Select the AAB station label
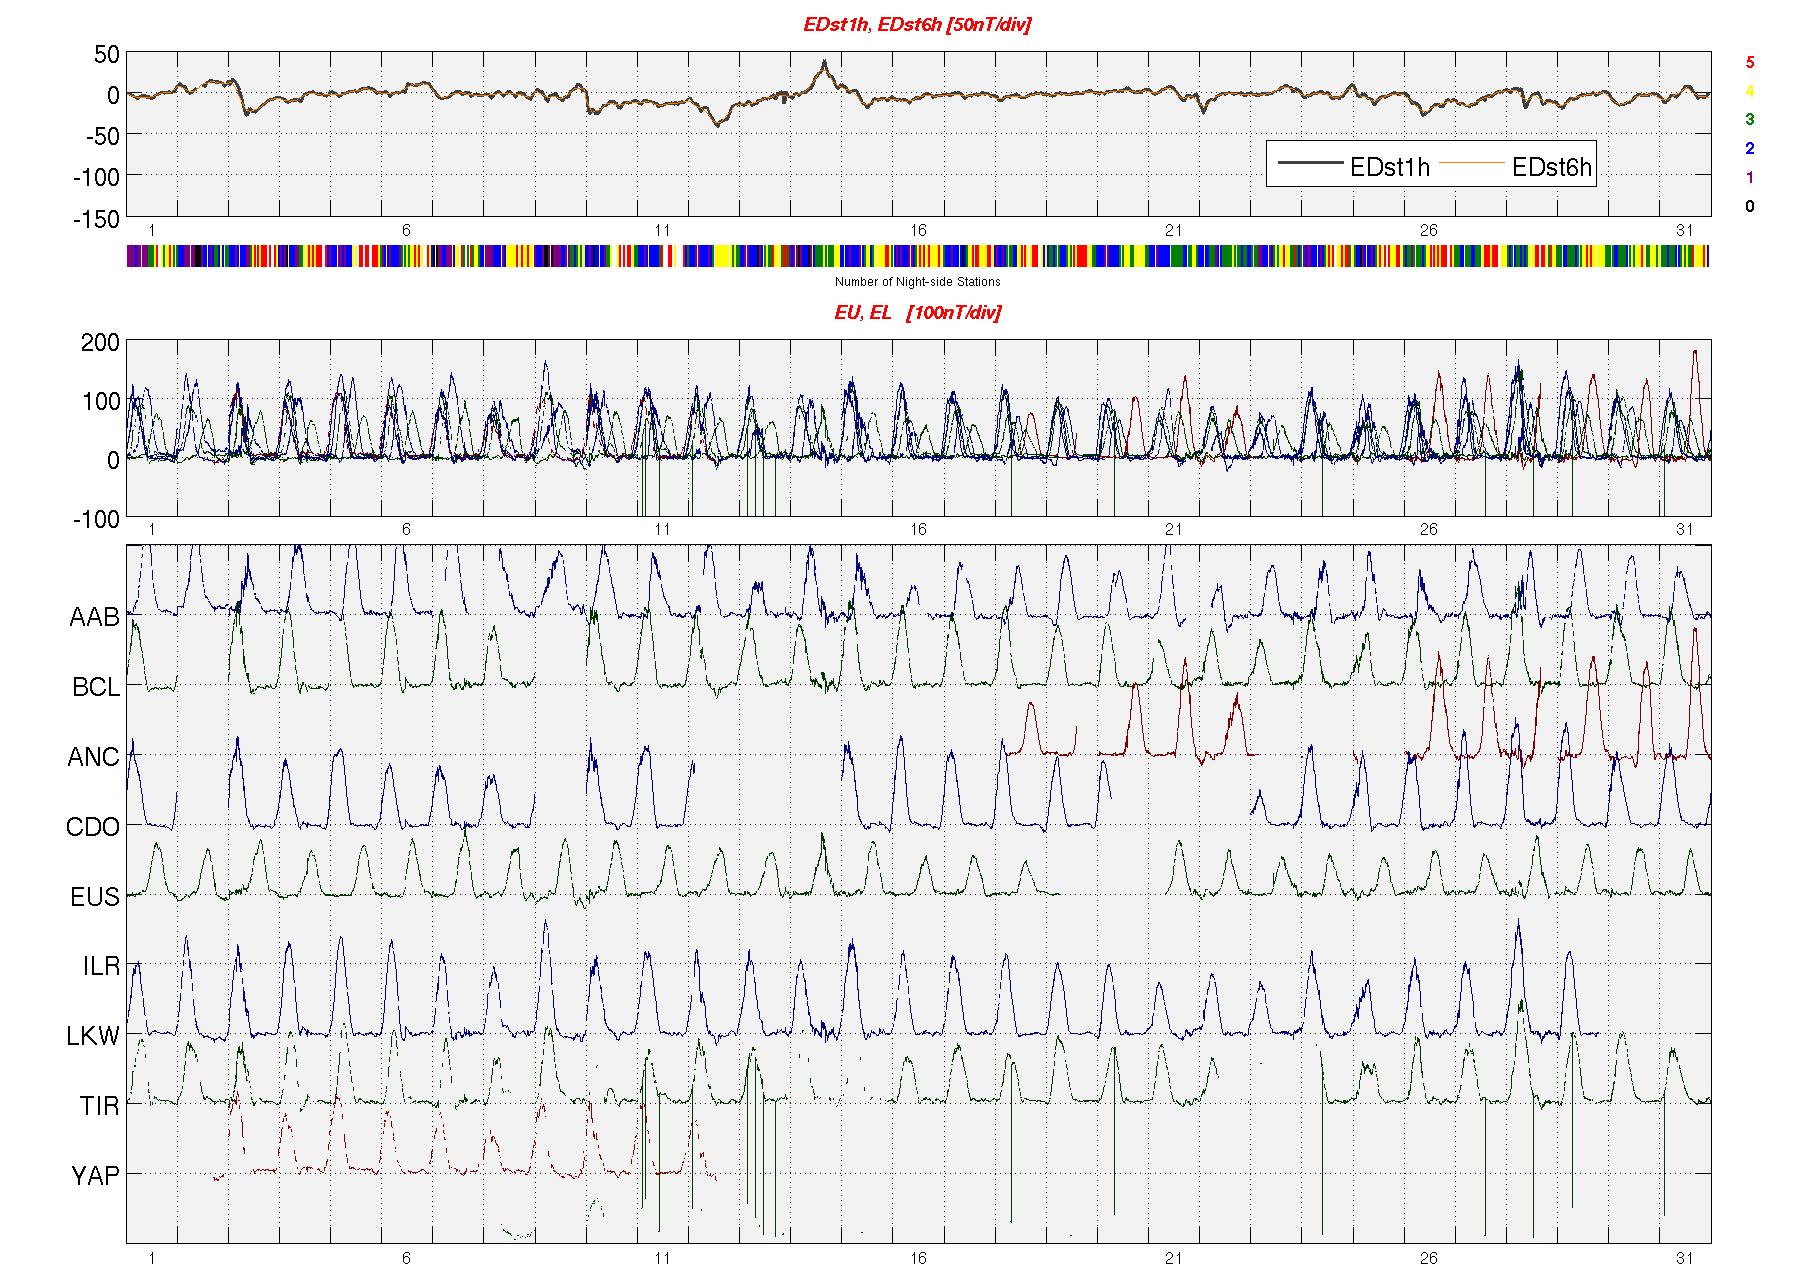 (94, 618)
